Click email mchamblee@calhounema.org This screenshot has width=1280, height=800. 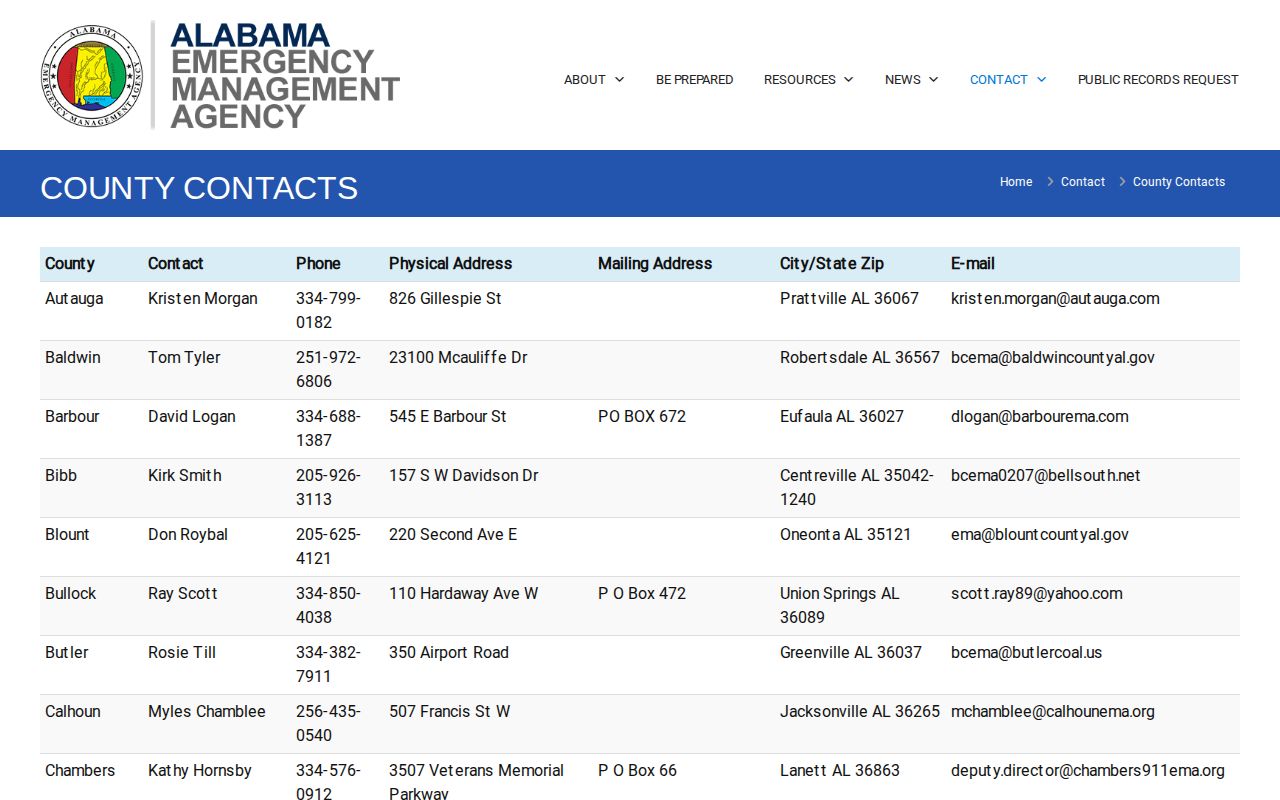point(1053,712)
